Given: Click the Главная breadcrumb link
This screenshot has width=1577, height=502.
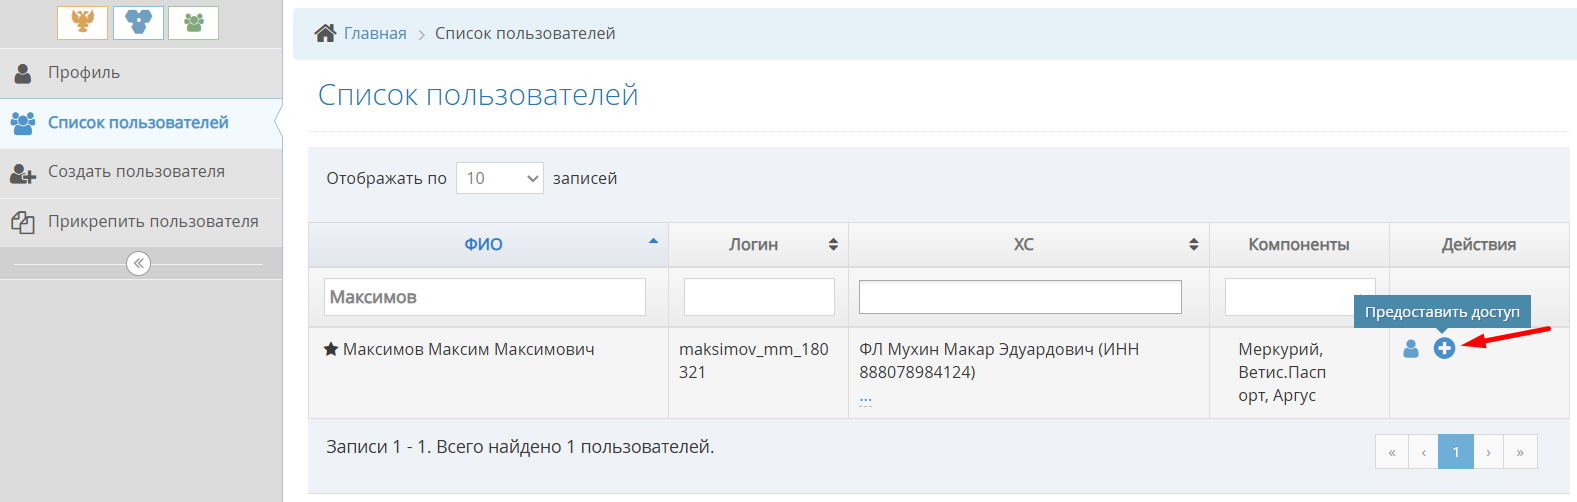Looking at the screenshot, I should pyautogui.click(x=375, y=33).
